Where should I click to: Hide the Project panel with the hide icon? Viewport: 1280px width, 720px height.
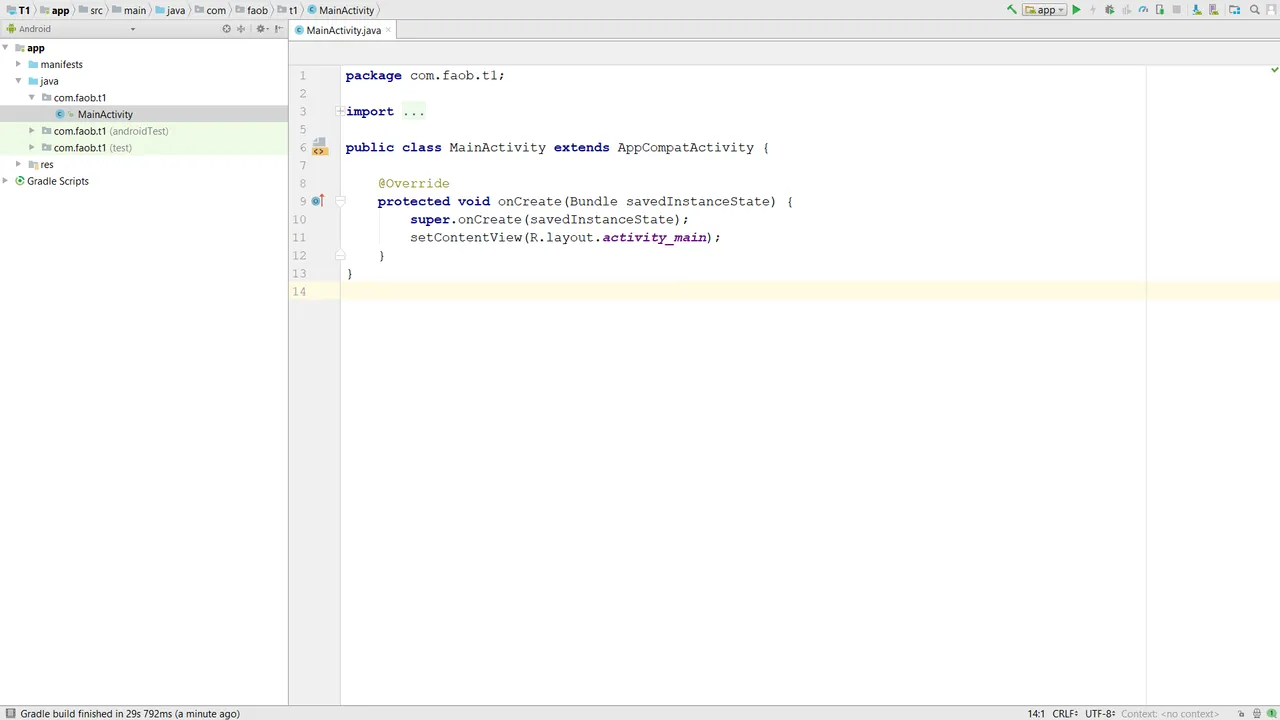(279, 29)
